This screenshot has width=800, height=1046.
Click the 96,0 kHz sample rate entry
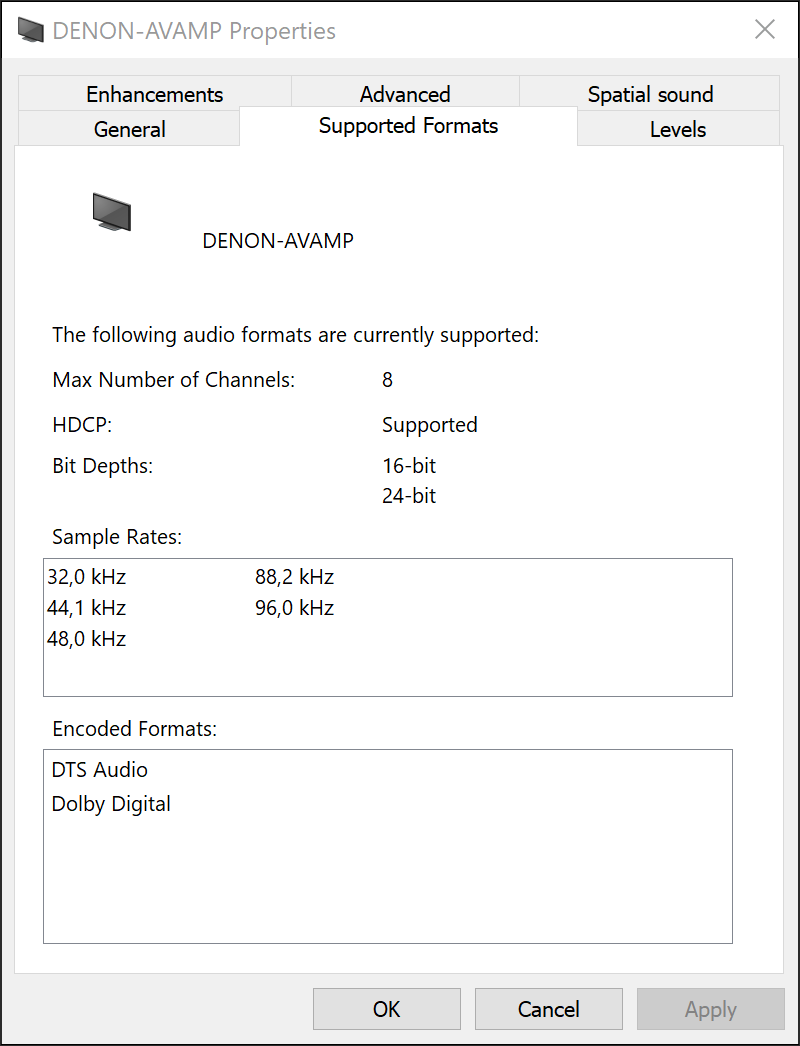(x=294, y=608)
